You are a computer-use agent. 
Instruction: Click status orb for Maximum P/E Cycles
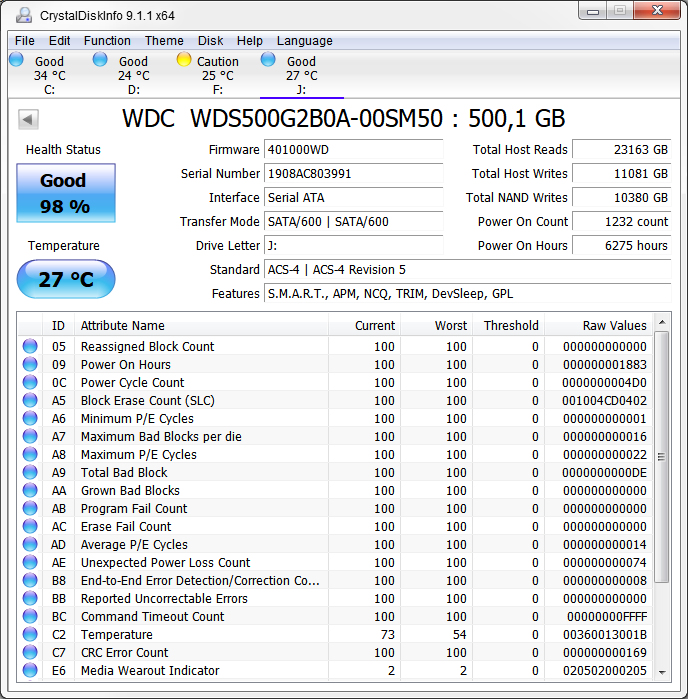point(30,454)
